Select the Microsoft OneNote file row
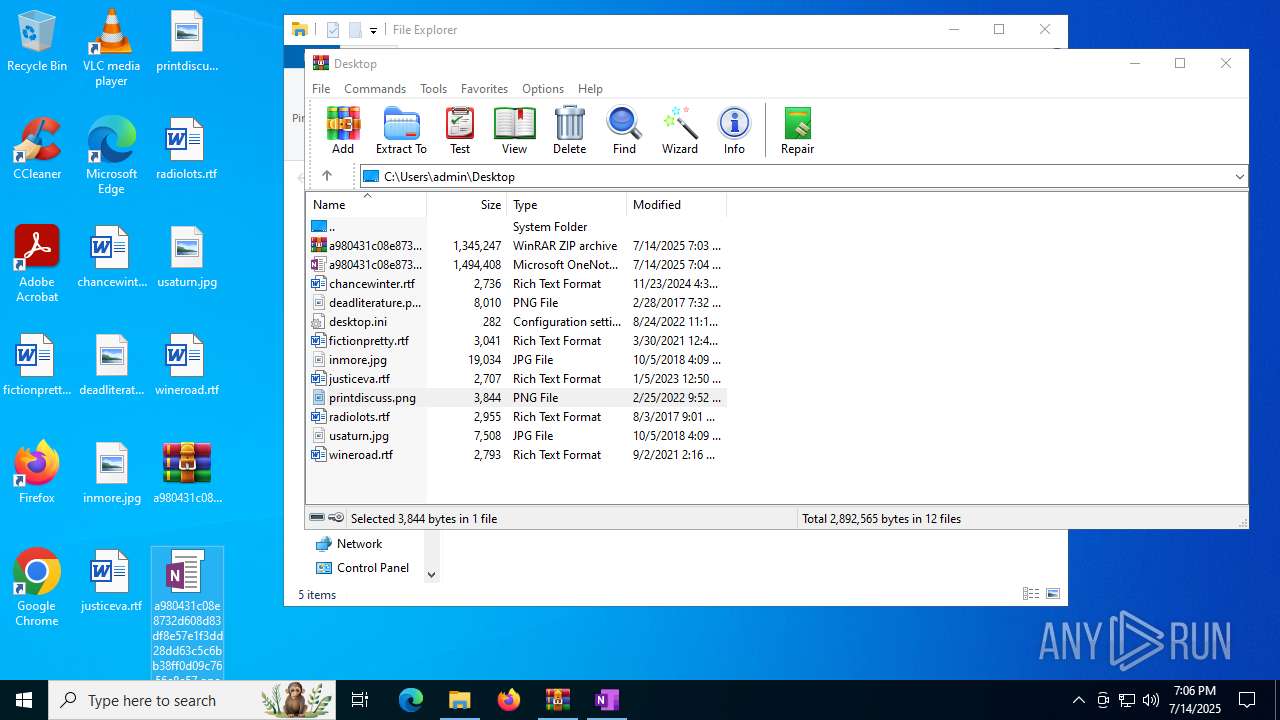1280x720 pixels. (x=516, y=265)
